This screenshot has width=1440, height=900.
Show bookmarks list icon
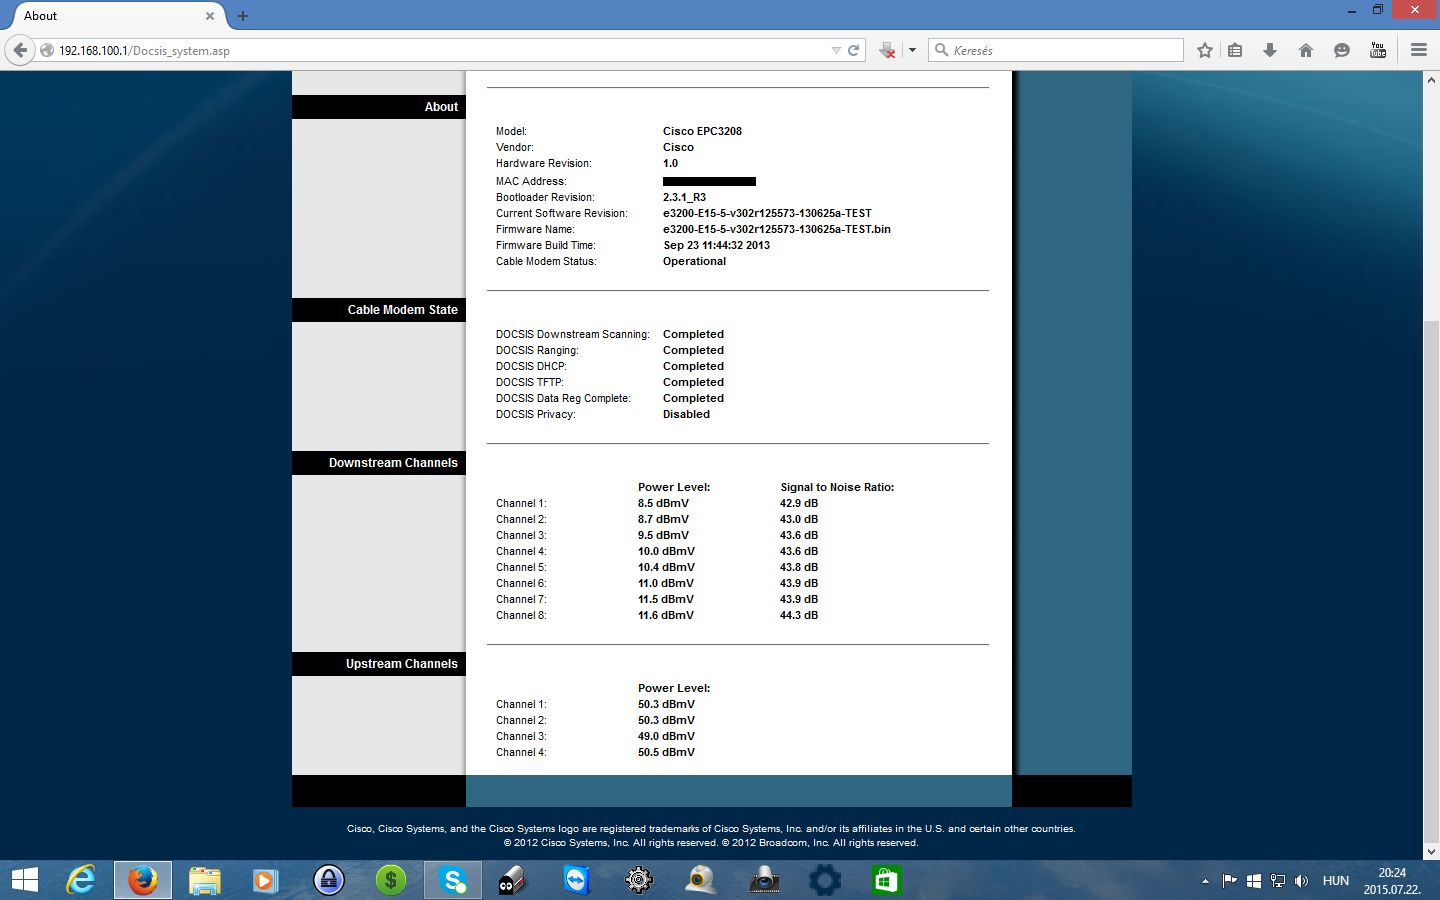pos(1235,50)
